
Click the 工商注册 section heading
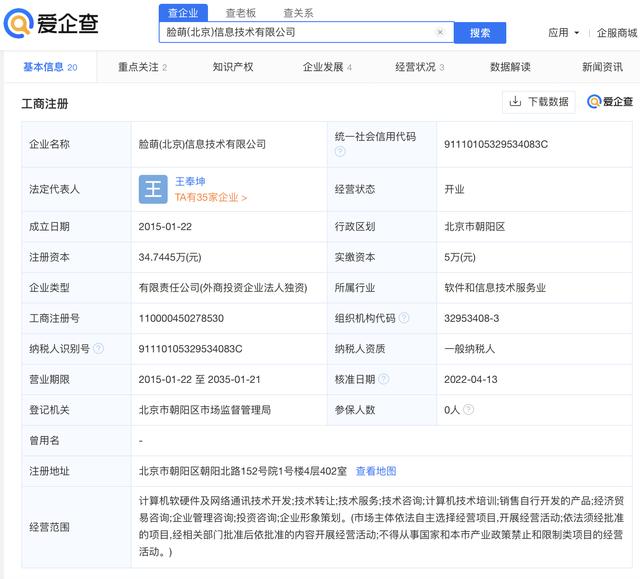45,104
